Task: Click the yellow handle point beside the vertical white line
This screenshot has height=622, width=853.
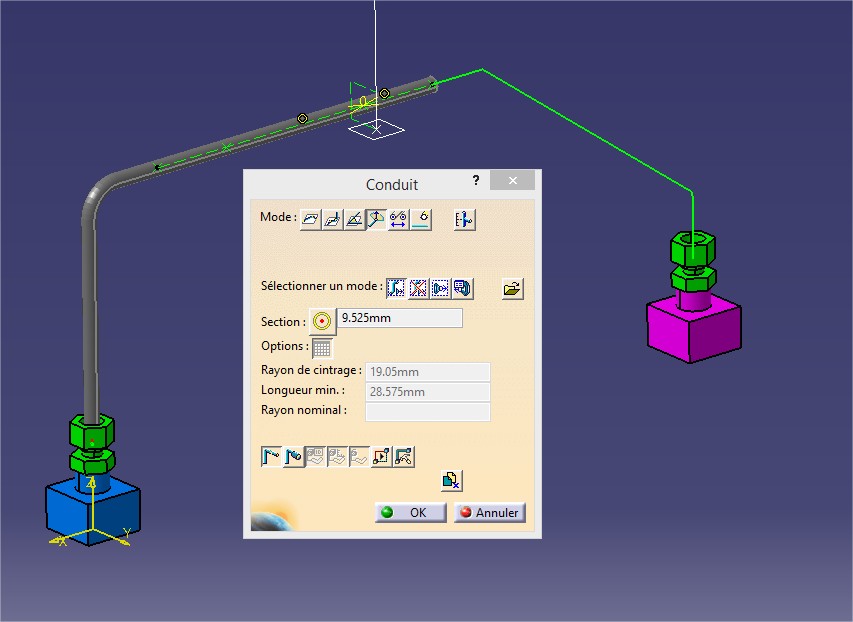Action: [x=384, y=94]
